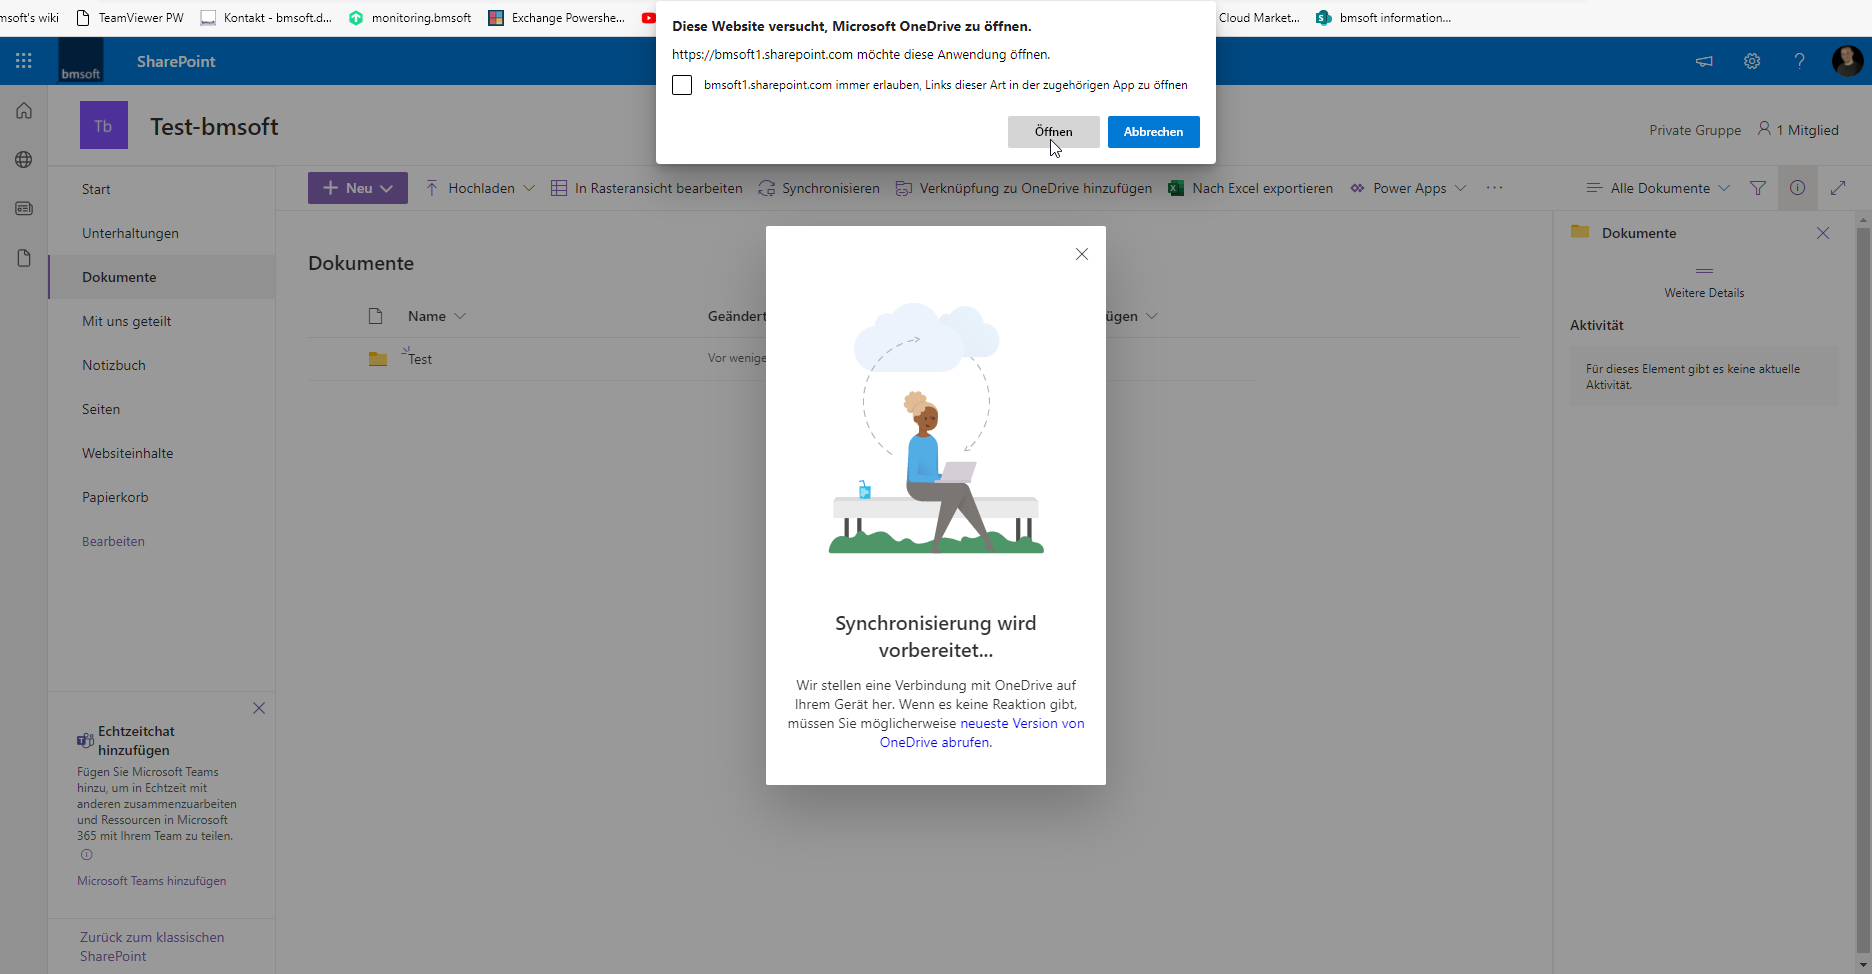This screenshot has width=1872, height=974.
Task: Expand the Hochladen dropdown chevron
Action: tap(529, 188)
